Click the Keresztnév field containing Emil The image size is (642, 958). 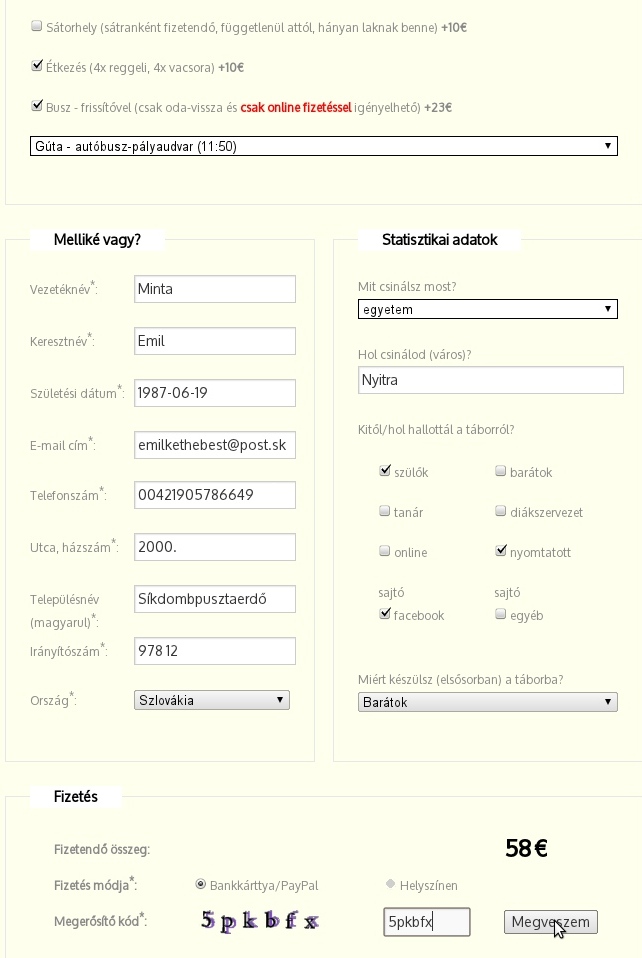pos(215,341)
